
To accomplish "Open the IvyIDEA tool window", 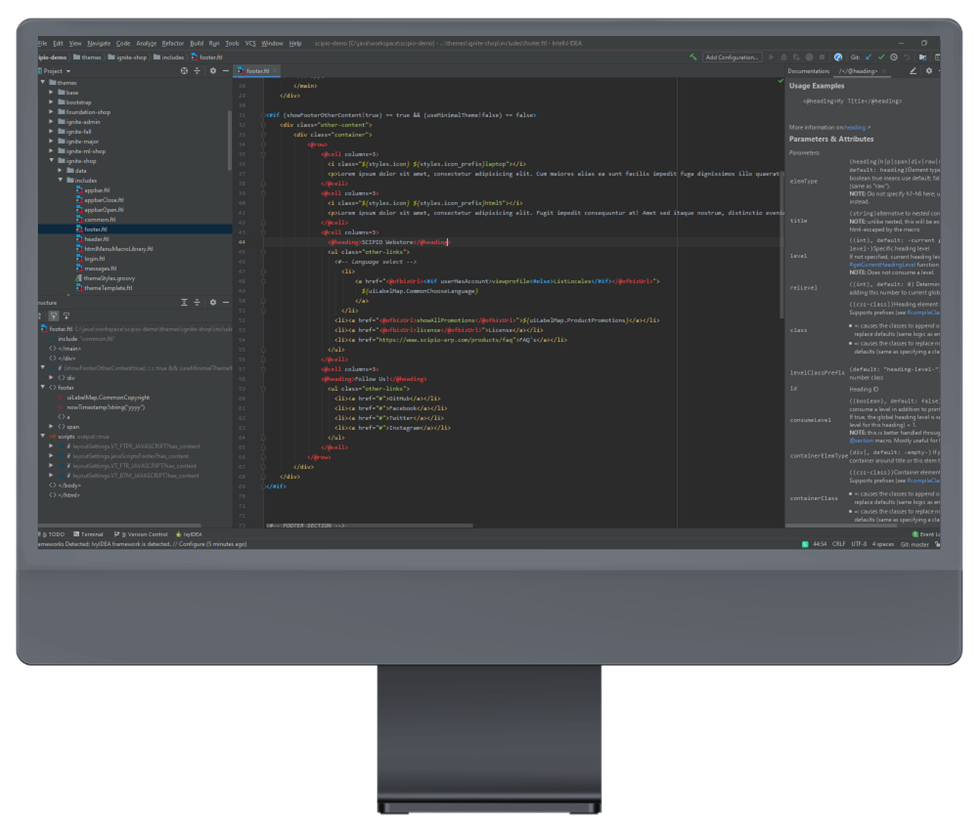I will pyautogui.click(x=189, y=534).
